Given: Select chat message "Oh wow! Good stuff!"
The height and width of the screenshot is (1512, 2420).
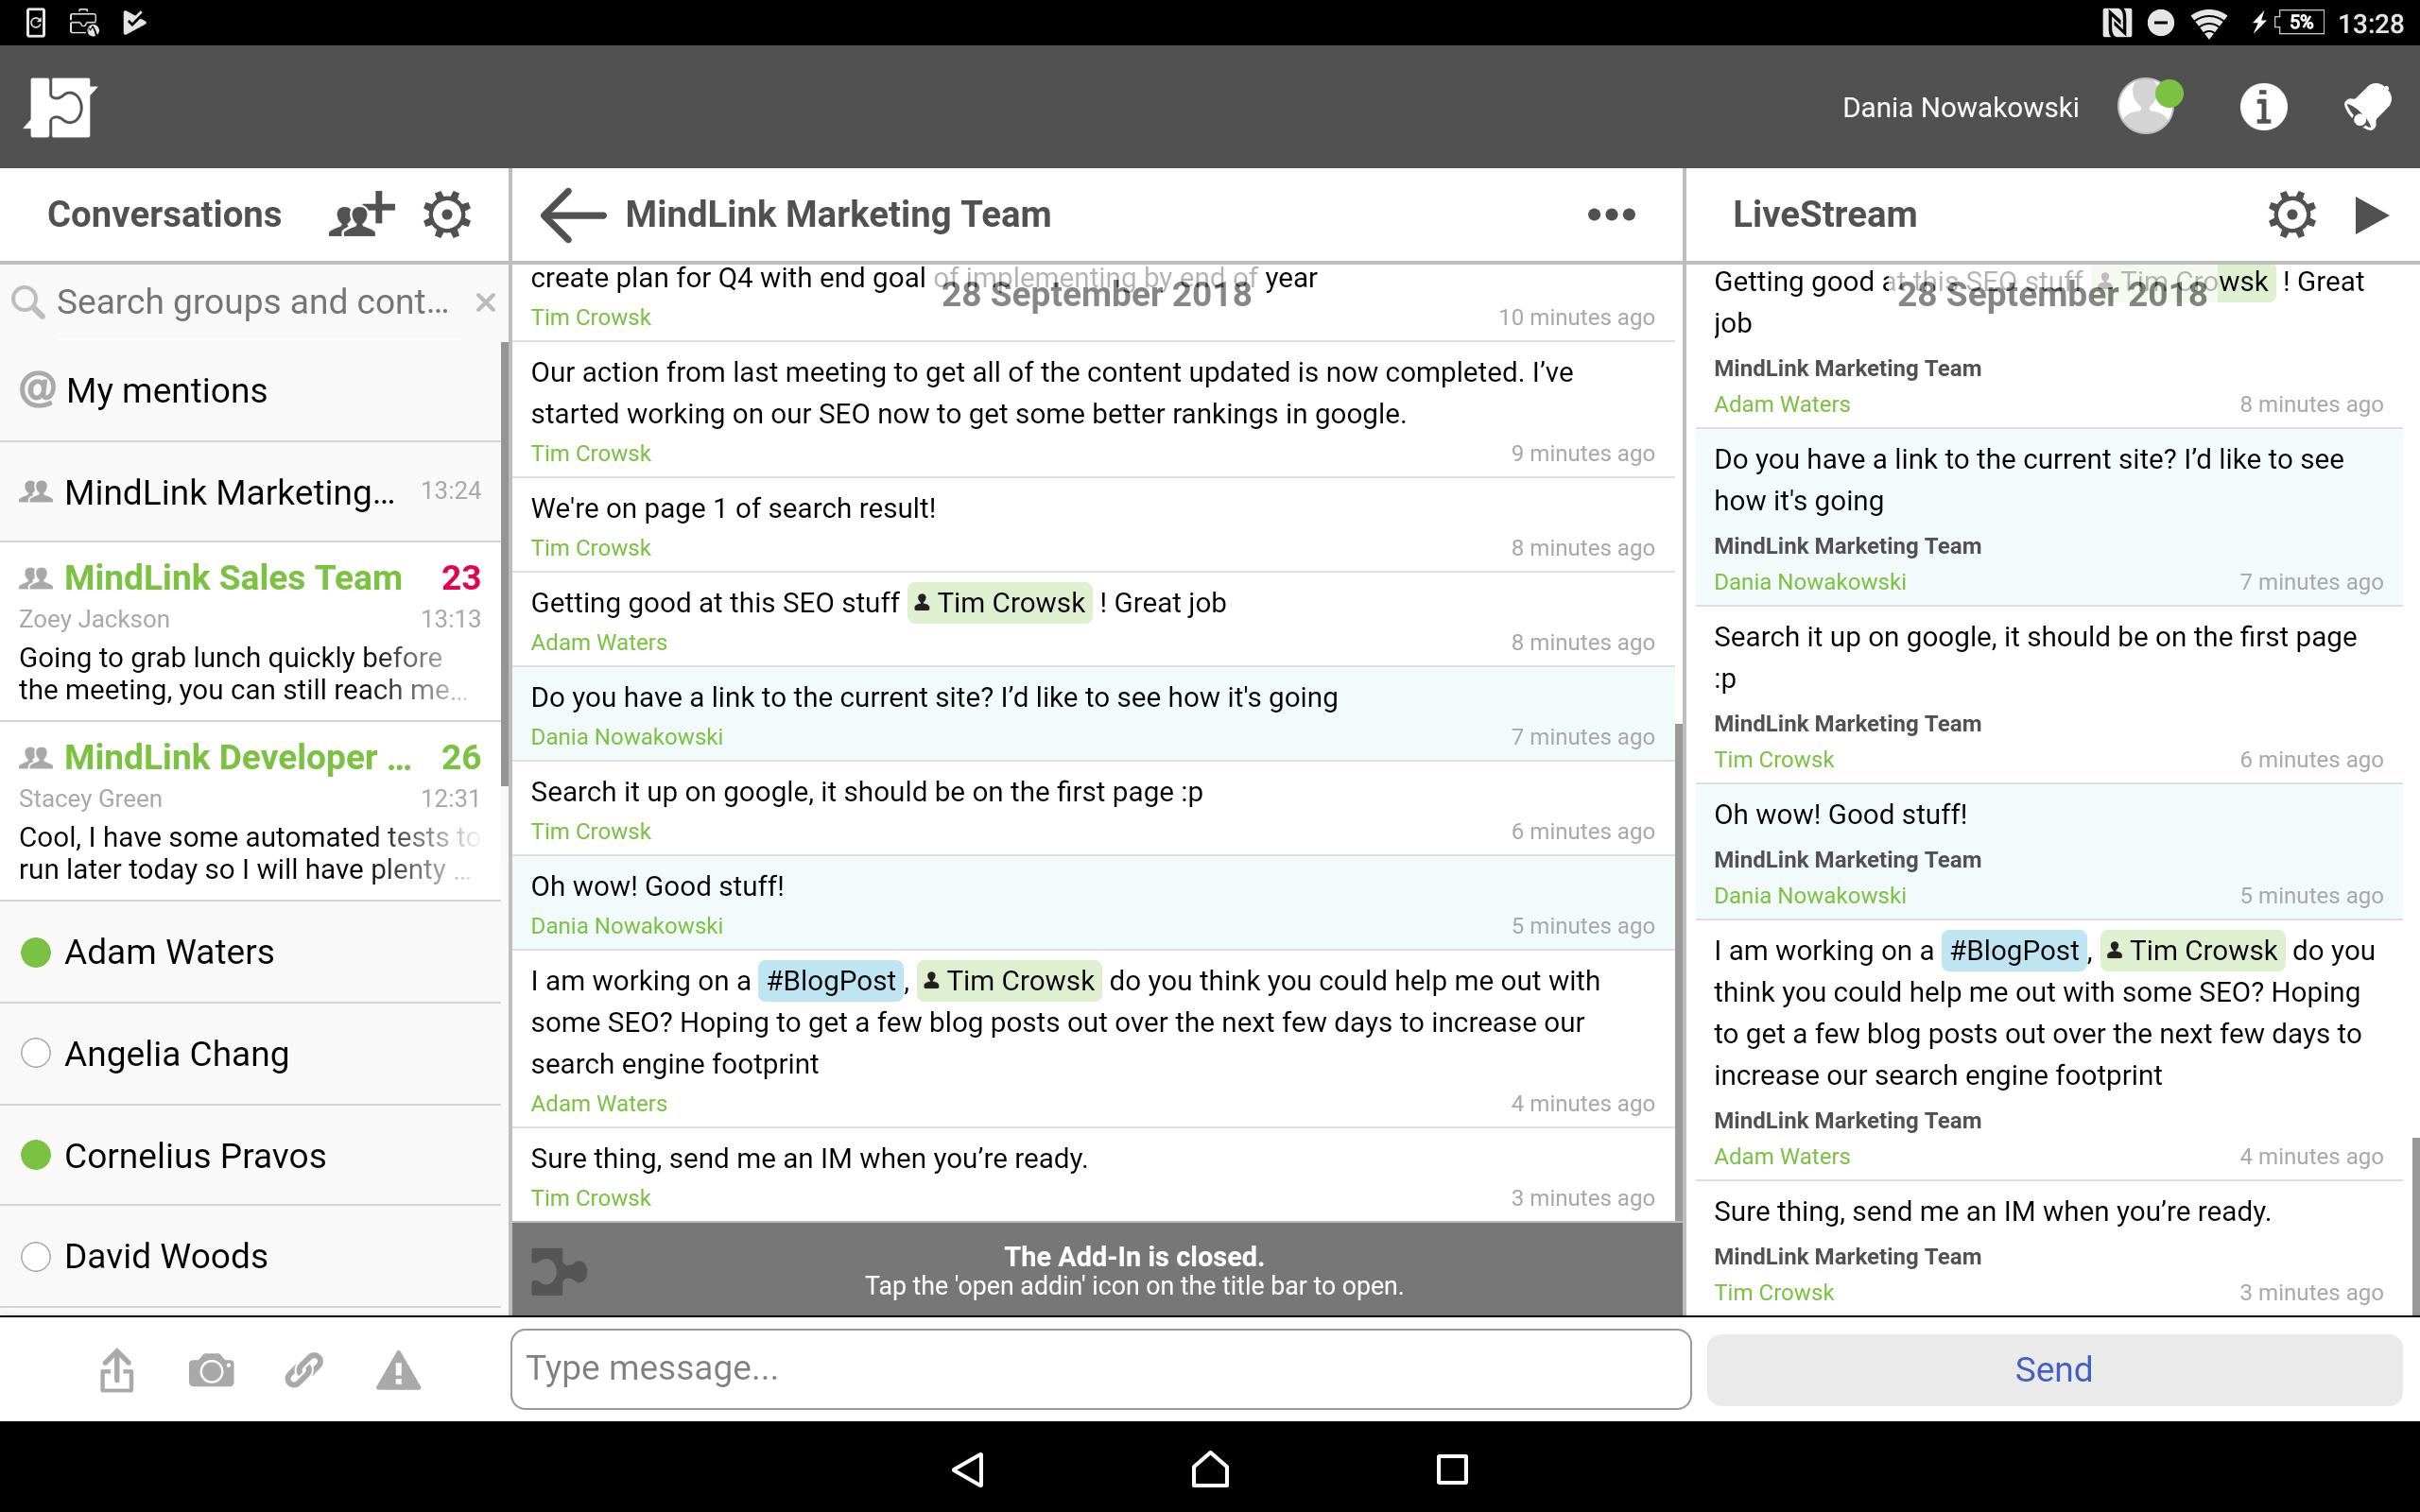Looking at the screenshot, I should pos(1093,903).
